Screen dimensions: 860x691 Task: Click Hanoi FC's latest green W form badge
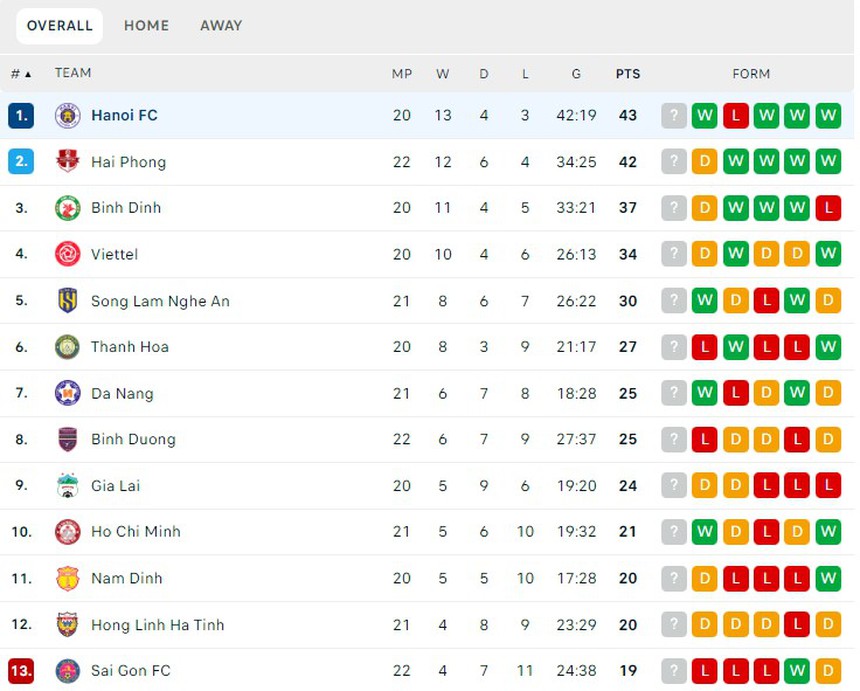828,115
